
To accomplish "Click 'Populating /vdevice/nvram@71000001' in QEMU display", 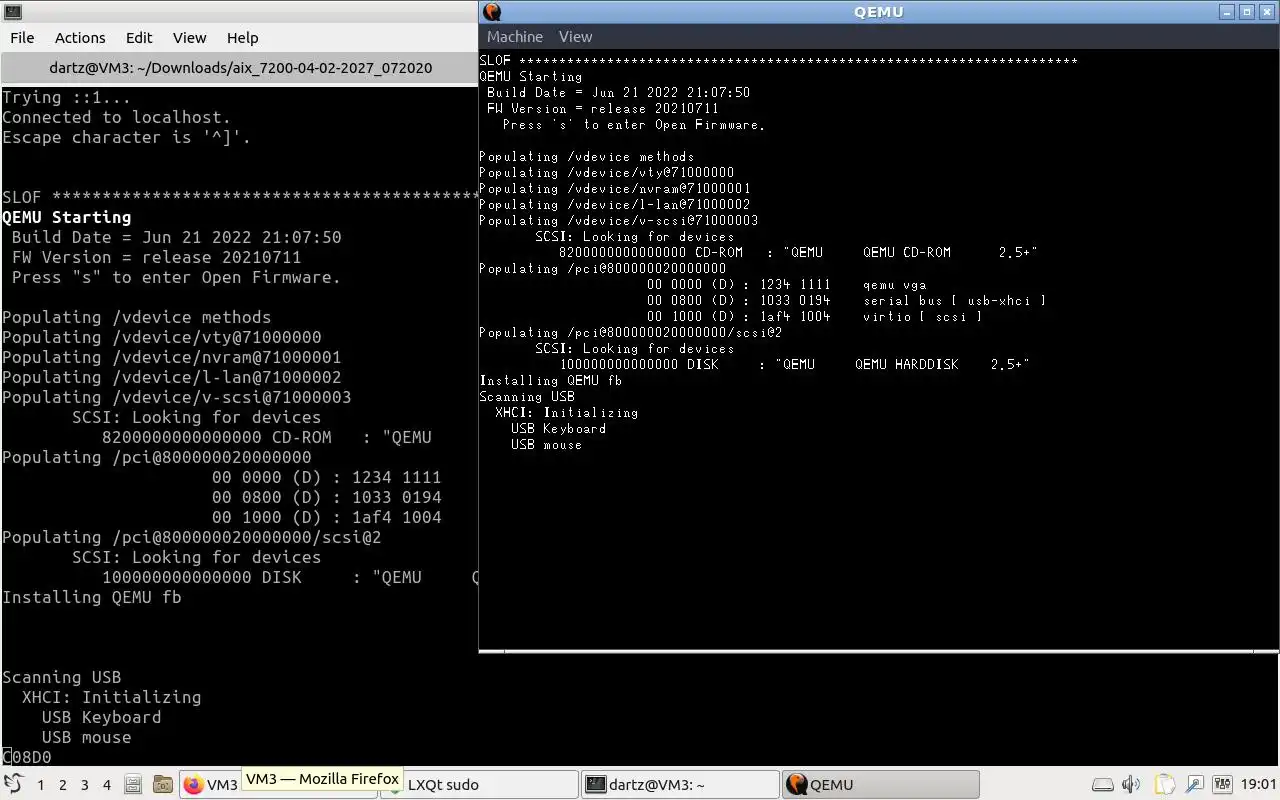I will coord(615,188).
